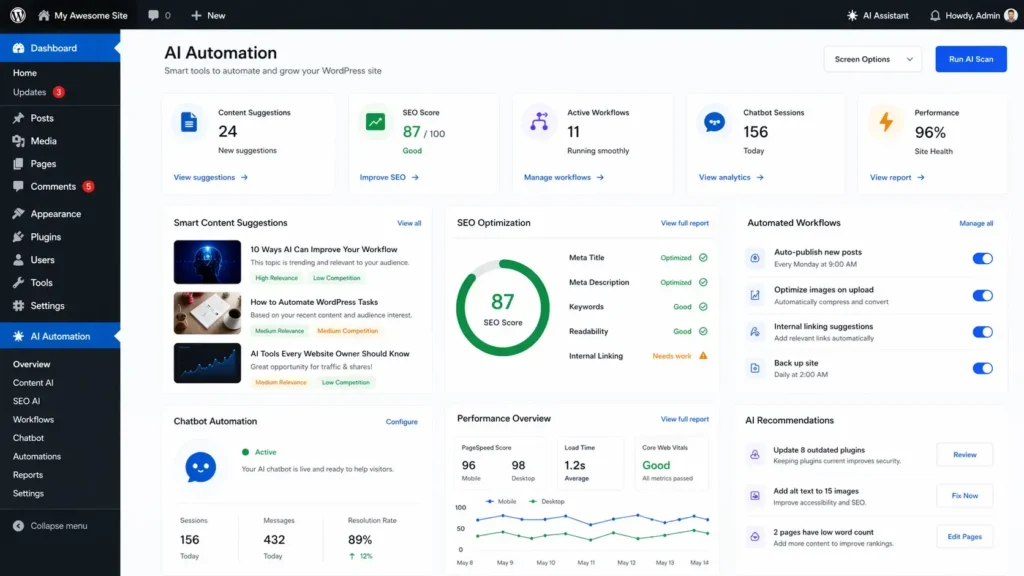Follow the Manage workflows link
The height and width of the screenshot is (576, 1024).
point(564,177)
